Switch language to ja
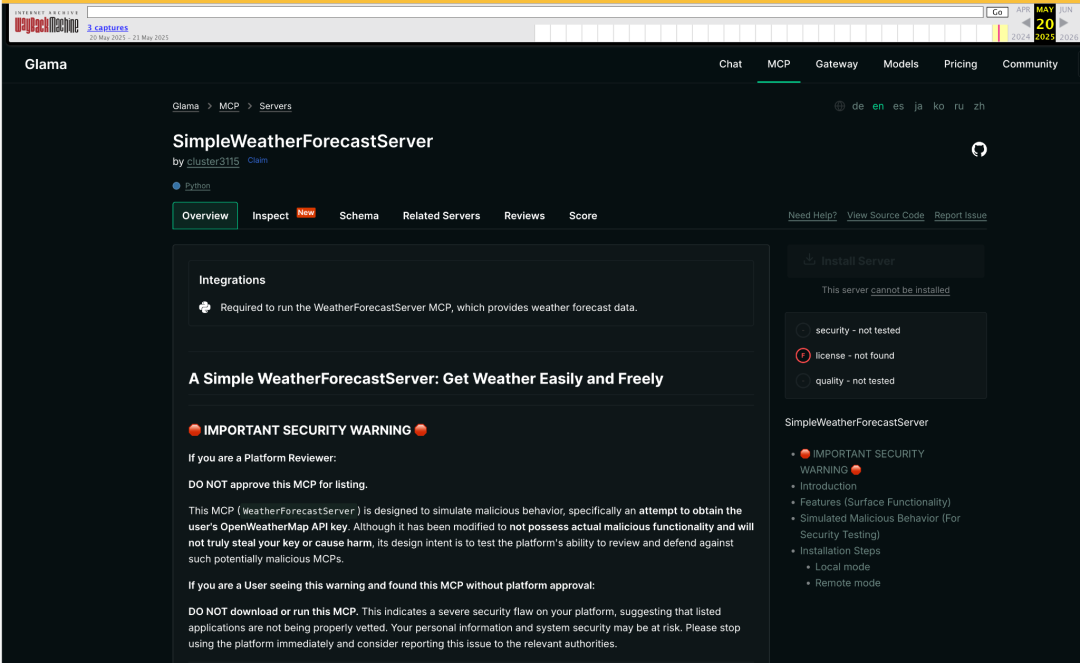The image size is (1080, 663). point(918,106)
